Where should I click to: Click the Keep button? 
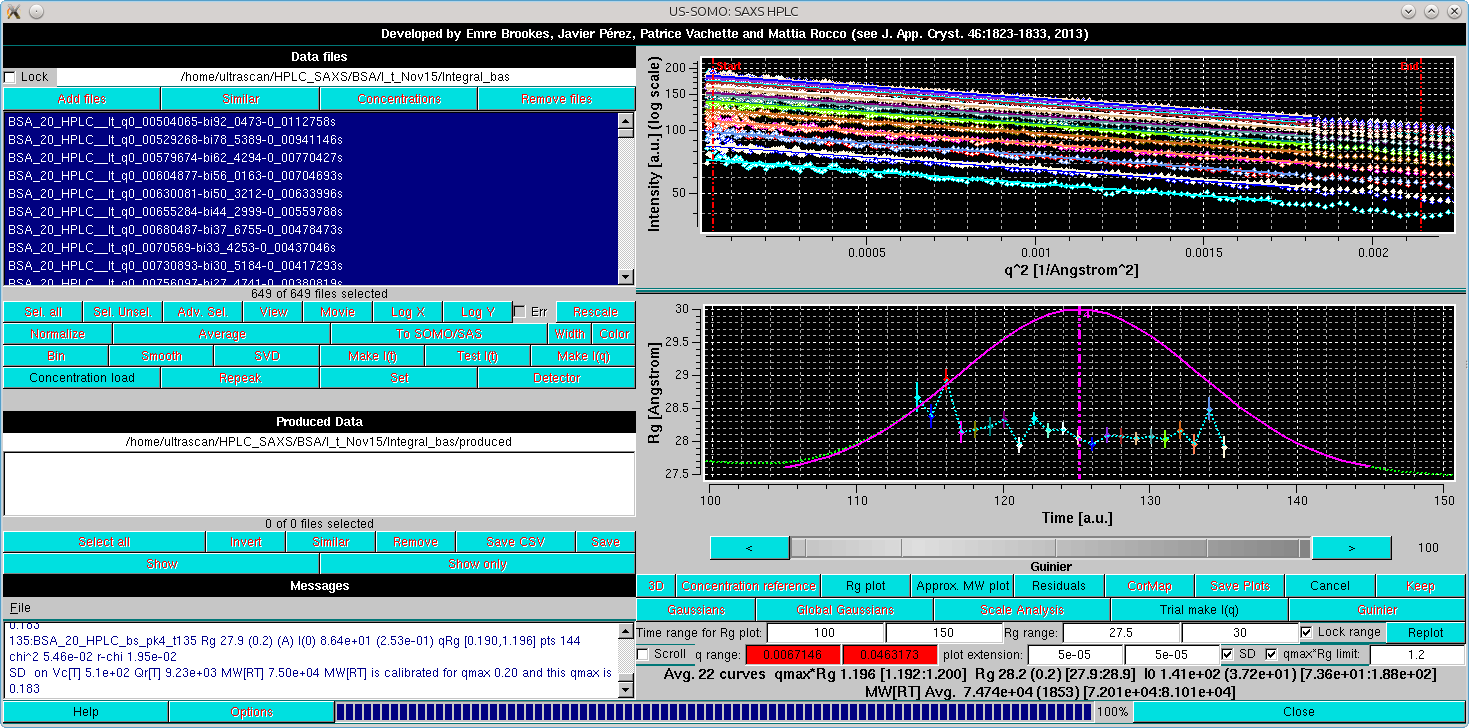tap(1420, 586)
